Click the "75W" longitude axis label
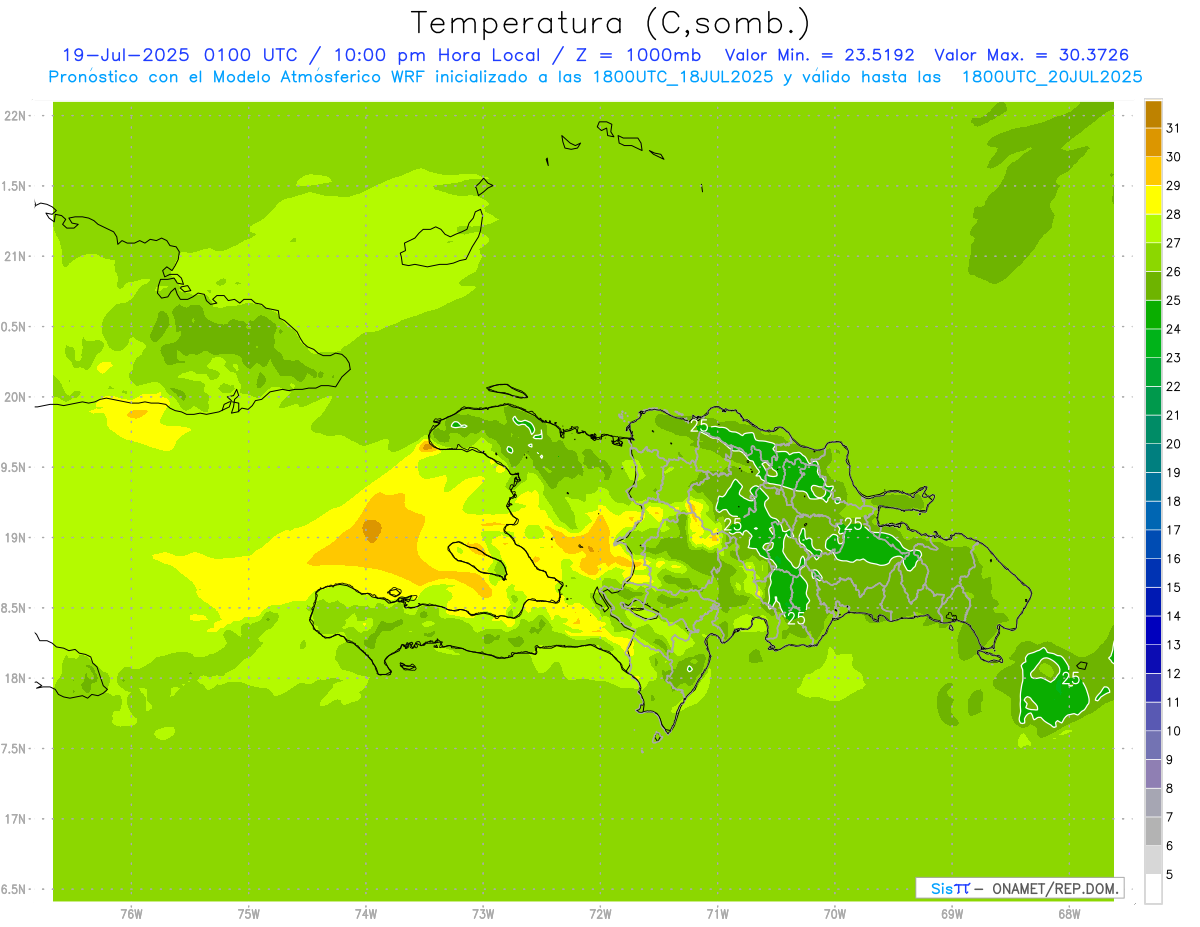This screenshot has width=1200, height=927. (x=248, y=913)
